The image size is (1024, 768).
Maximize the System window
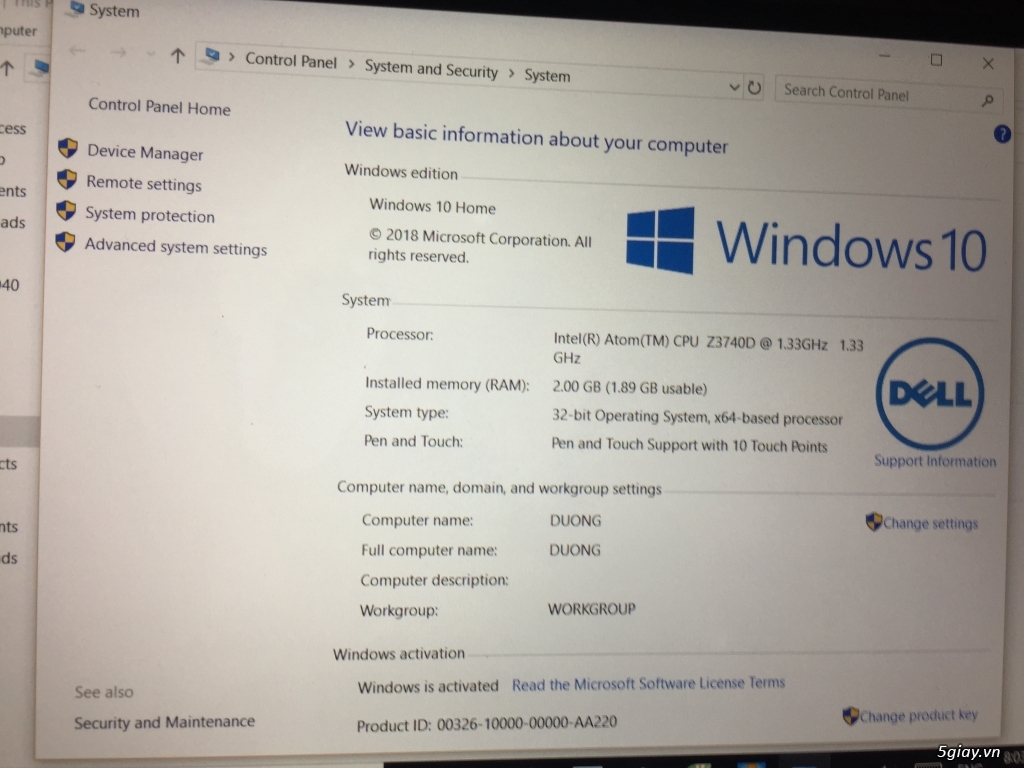(936, 60)
